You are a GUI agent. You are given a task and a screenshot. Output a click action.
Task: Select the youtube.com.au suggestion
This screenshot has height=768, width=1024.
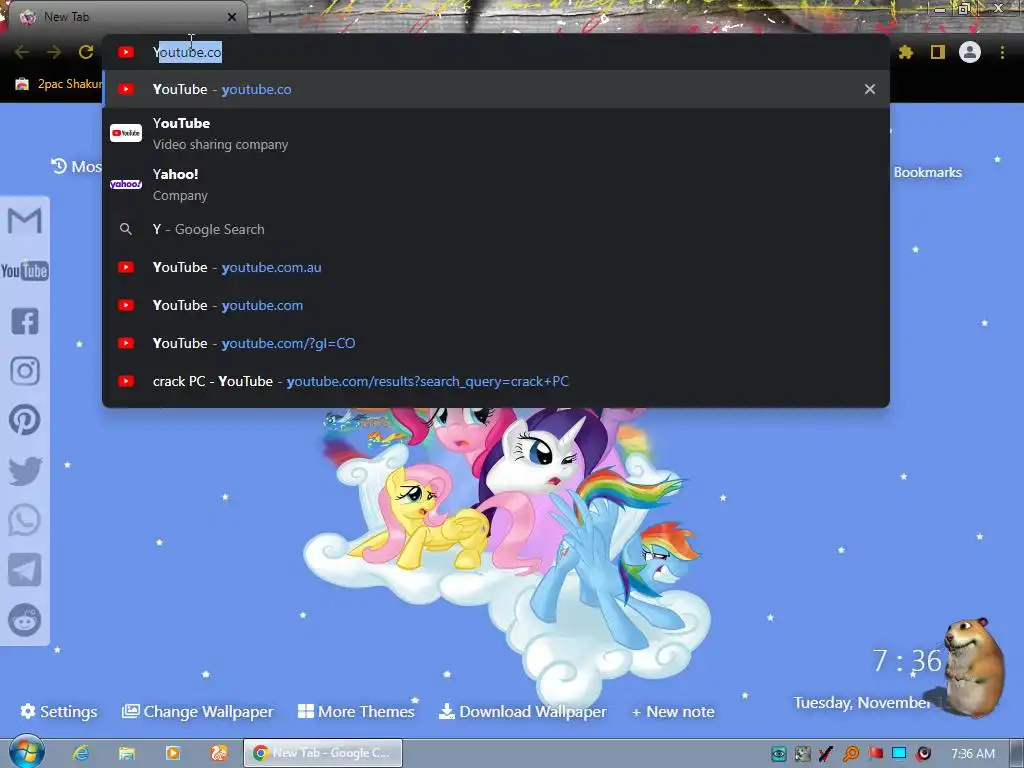[496, 267]
